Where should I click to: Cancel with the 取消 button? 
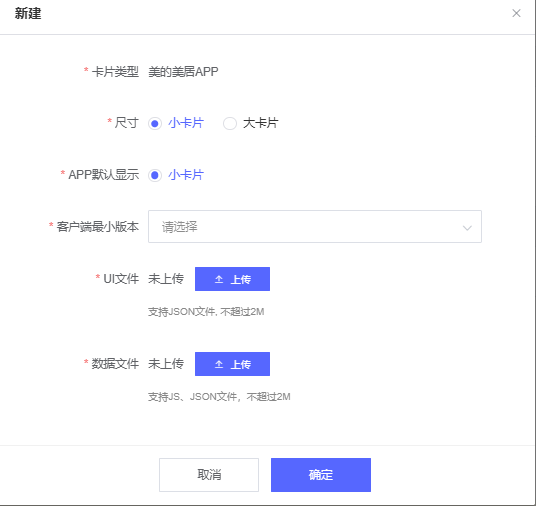click(209, 475)
